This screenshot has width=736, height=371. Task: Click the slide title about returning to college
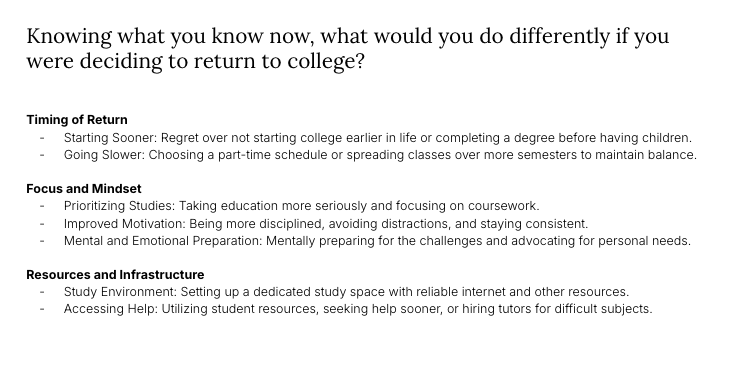pyautogui.click(x=347, y=48)
